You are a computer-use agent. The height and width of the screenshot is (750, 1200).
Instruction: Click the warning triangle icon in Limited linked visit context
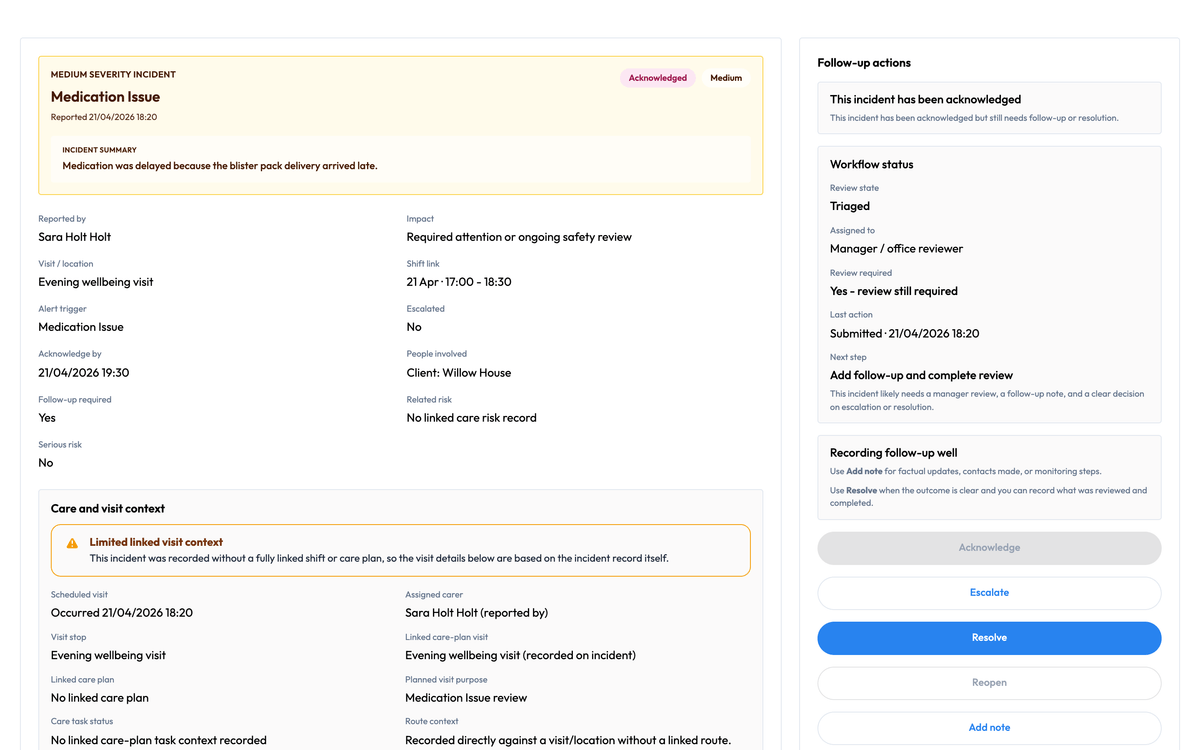pos(72,543)
